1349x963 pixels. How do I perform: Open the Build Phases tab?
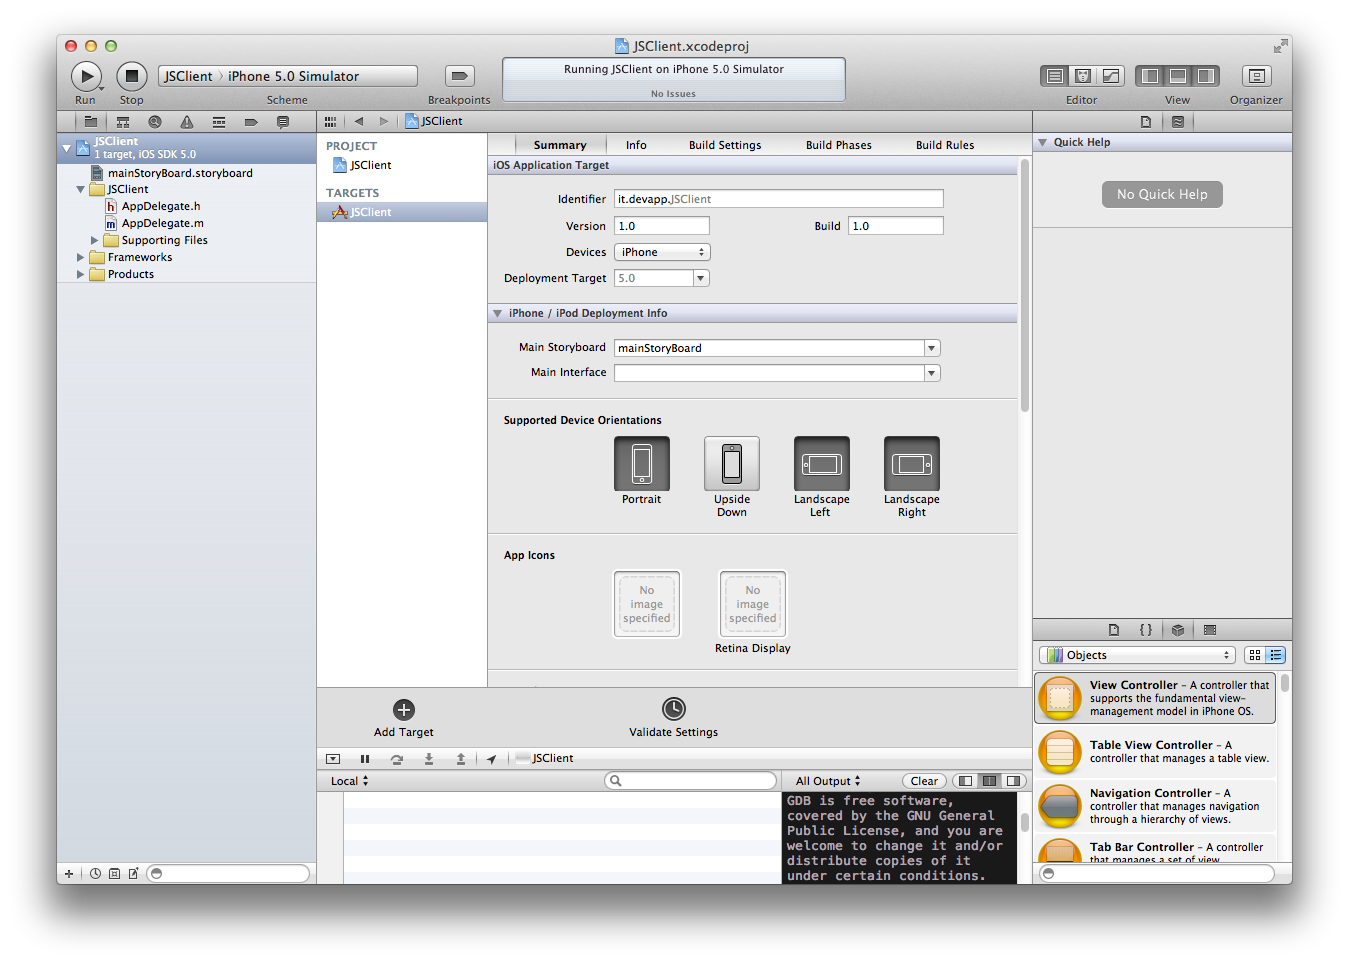point(838,145)
